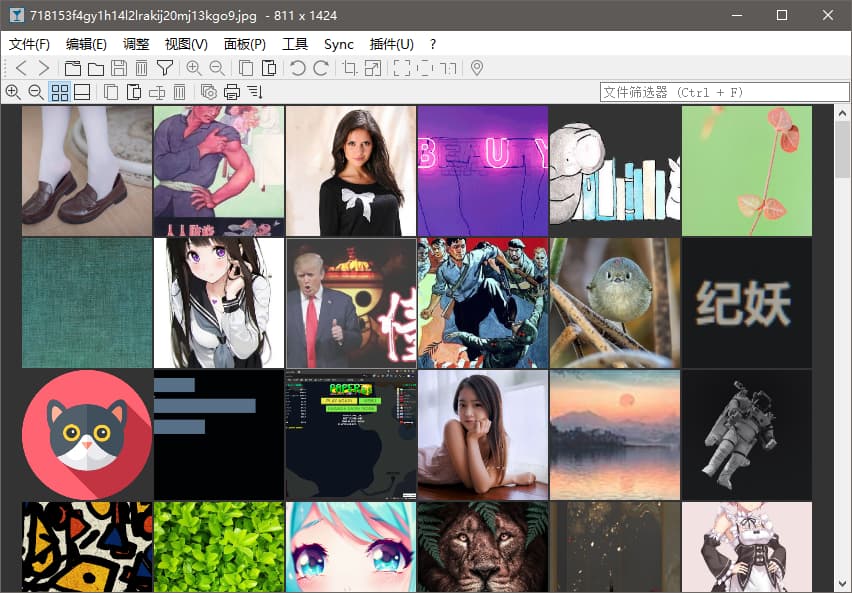Toggle the fullscreen frame icon
The image size is (852, 593).
402,68
